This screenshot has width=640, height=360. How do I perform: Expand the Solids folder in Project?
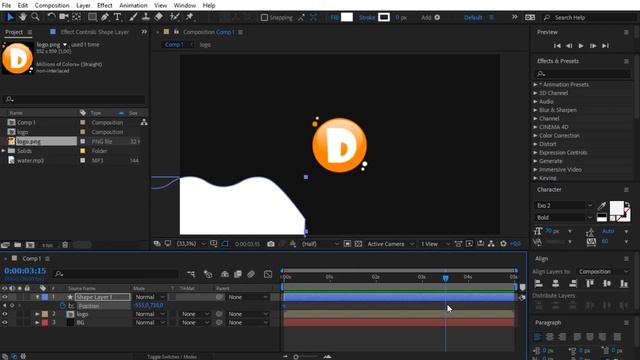[4, 151]
